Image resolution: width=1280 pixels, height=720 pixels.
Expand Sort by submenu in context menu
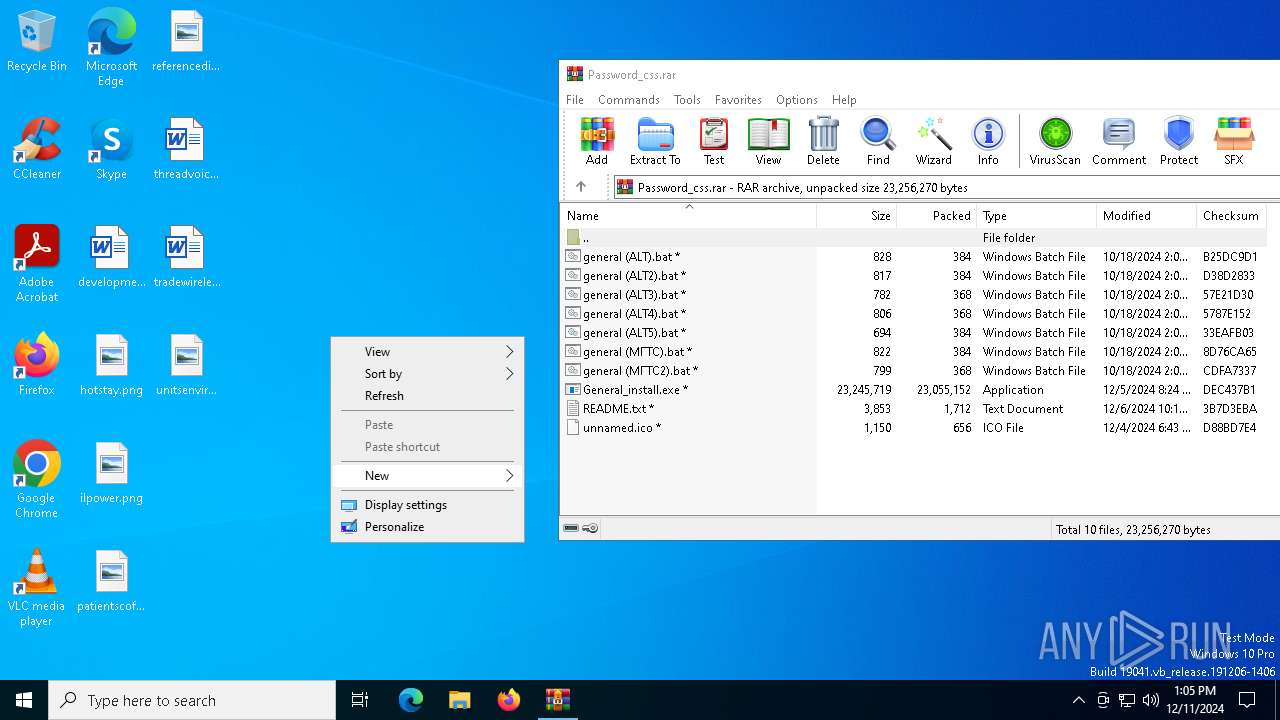coord(428,374)
